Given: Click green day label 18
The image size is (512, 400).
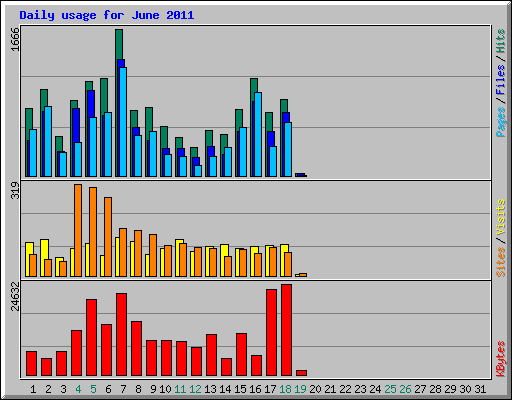Looking at the screenshot, I should tap(285, 389).
